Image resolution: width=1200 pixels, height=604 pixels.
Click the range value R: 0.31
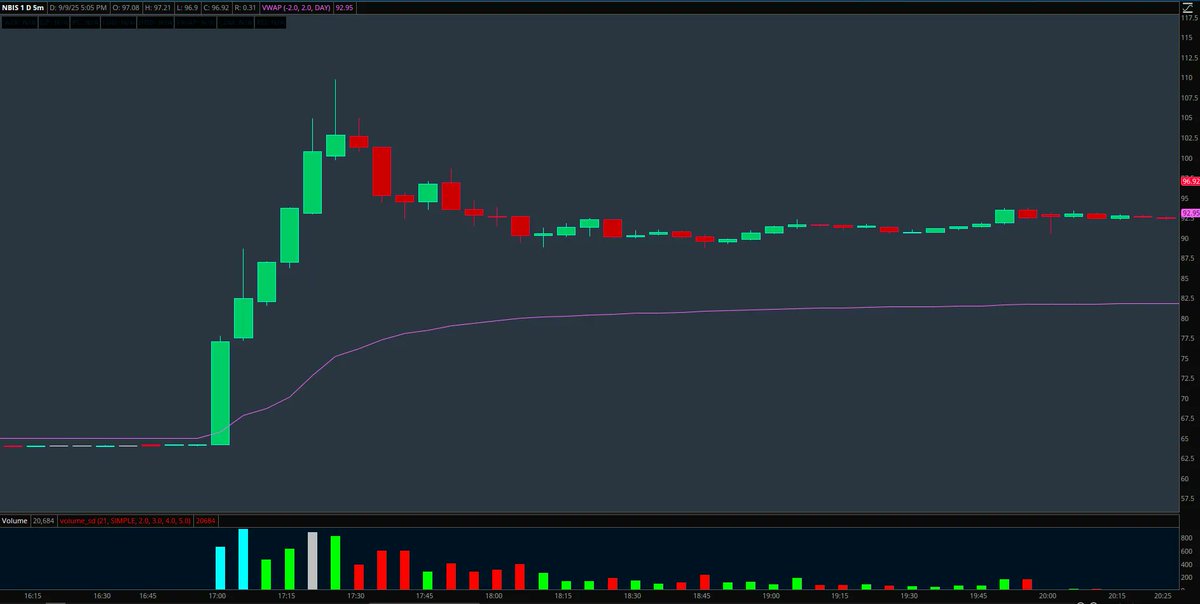click(x=245, y=8)
